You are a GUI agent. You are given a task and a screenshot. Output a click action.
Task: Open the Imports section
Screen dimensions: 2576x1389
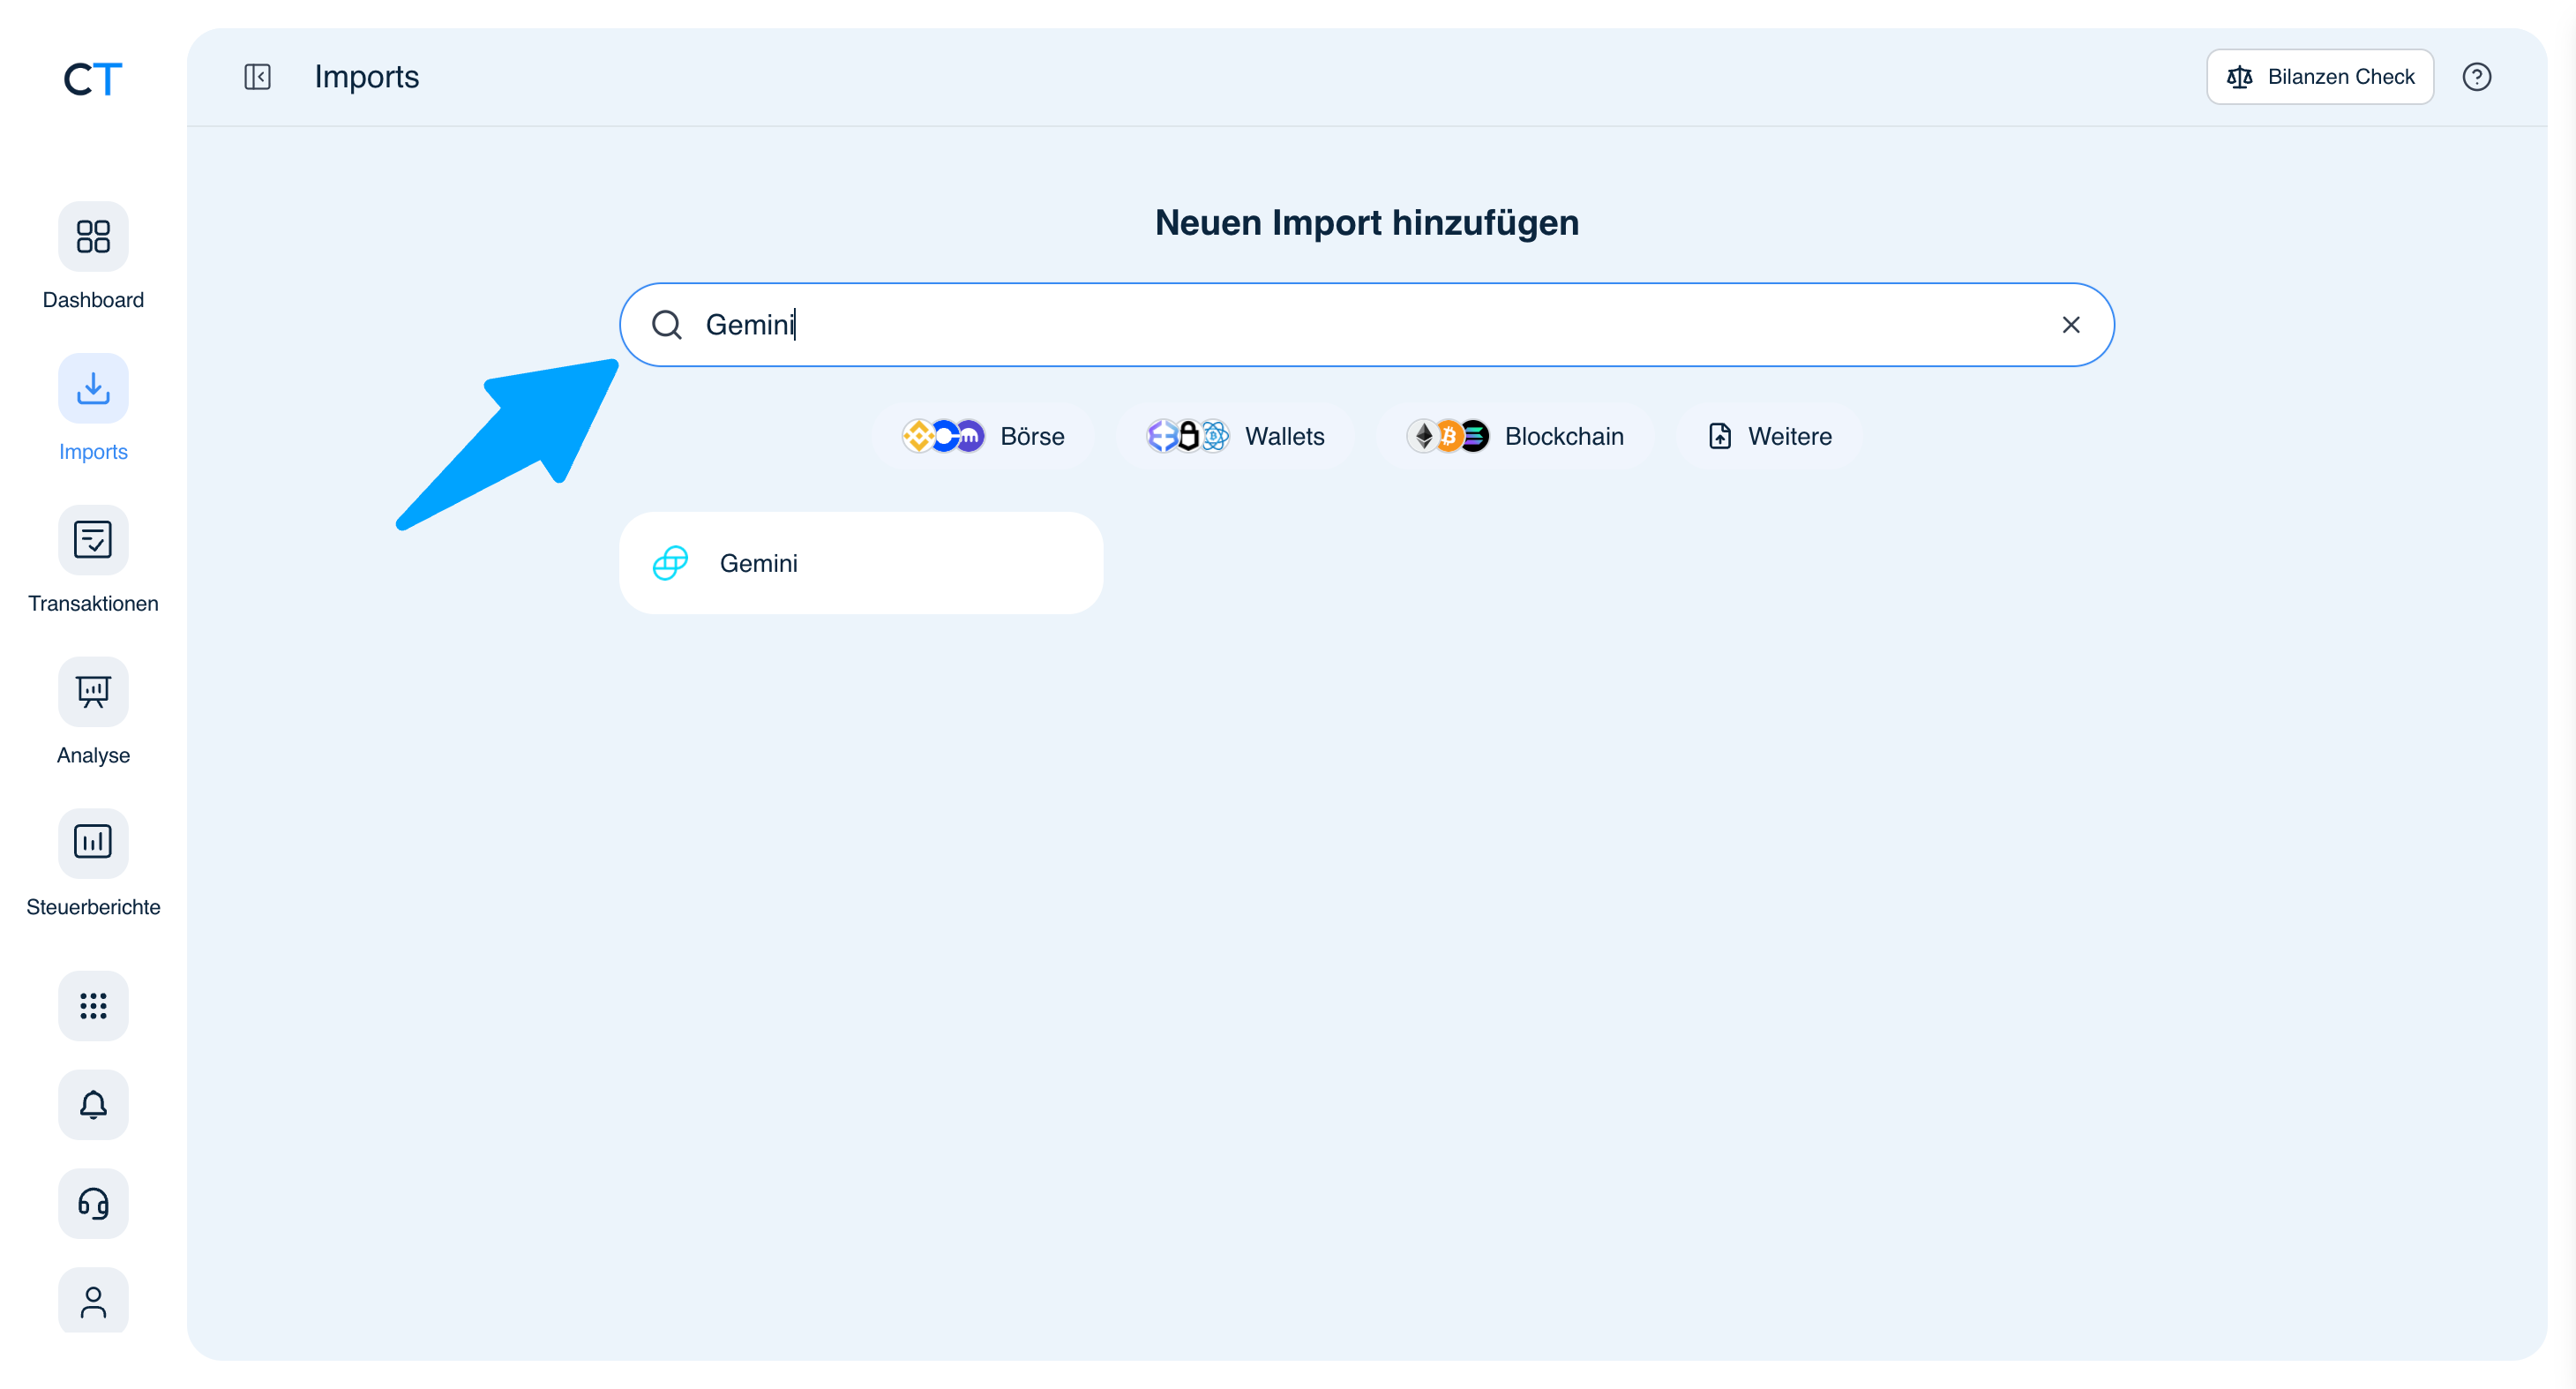pos(93,409)
